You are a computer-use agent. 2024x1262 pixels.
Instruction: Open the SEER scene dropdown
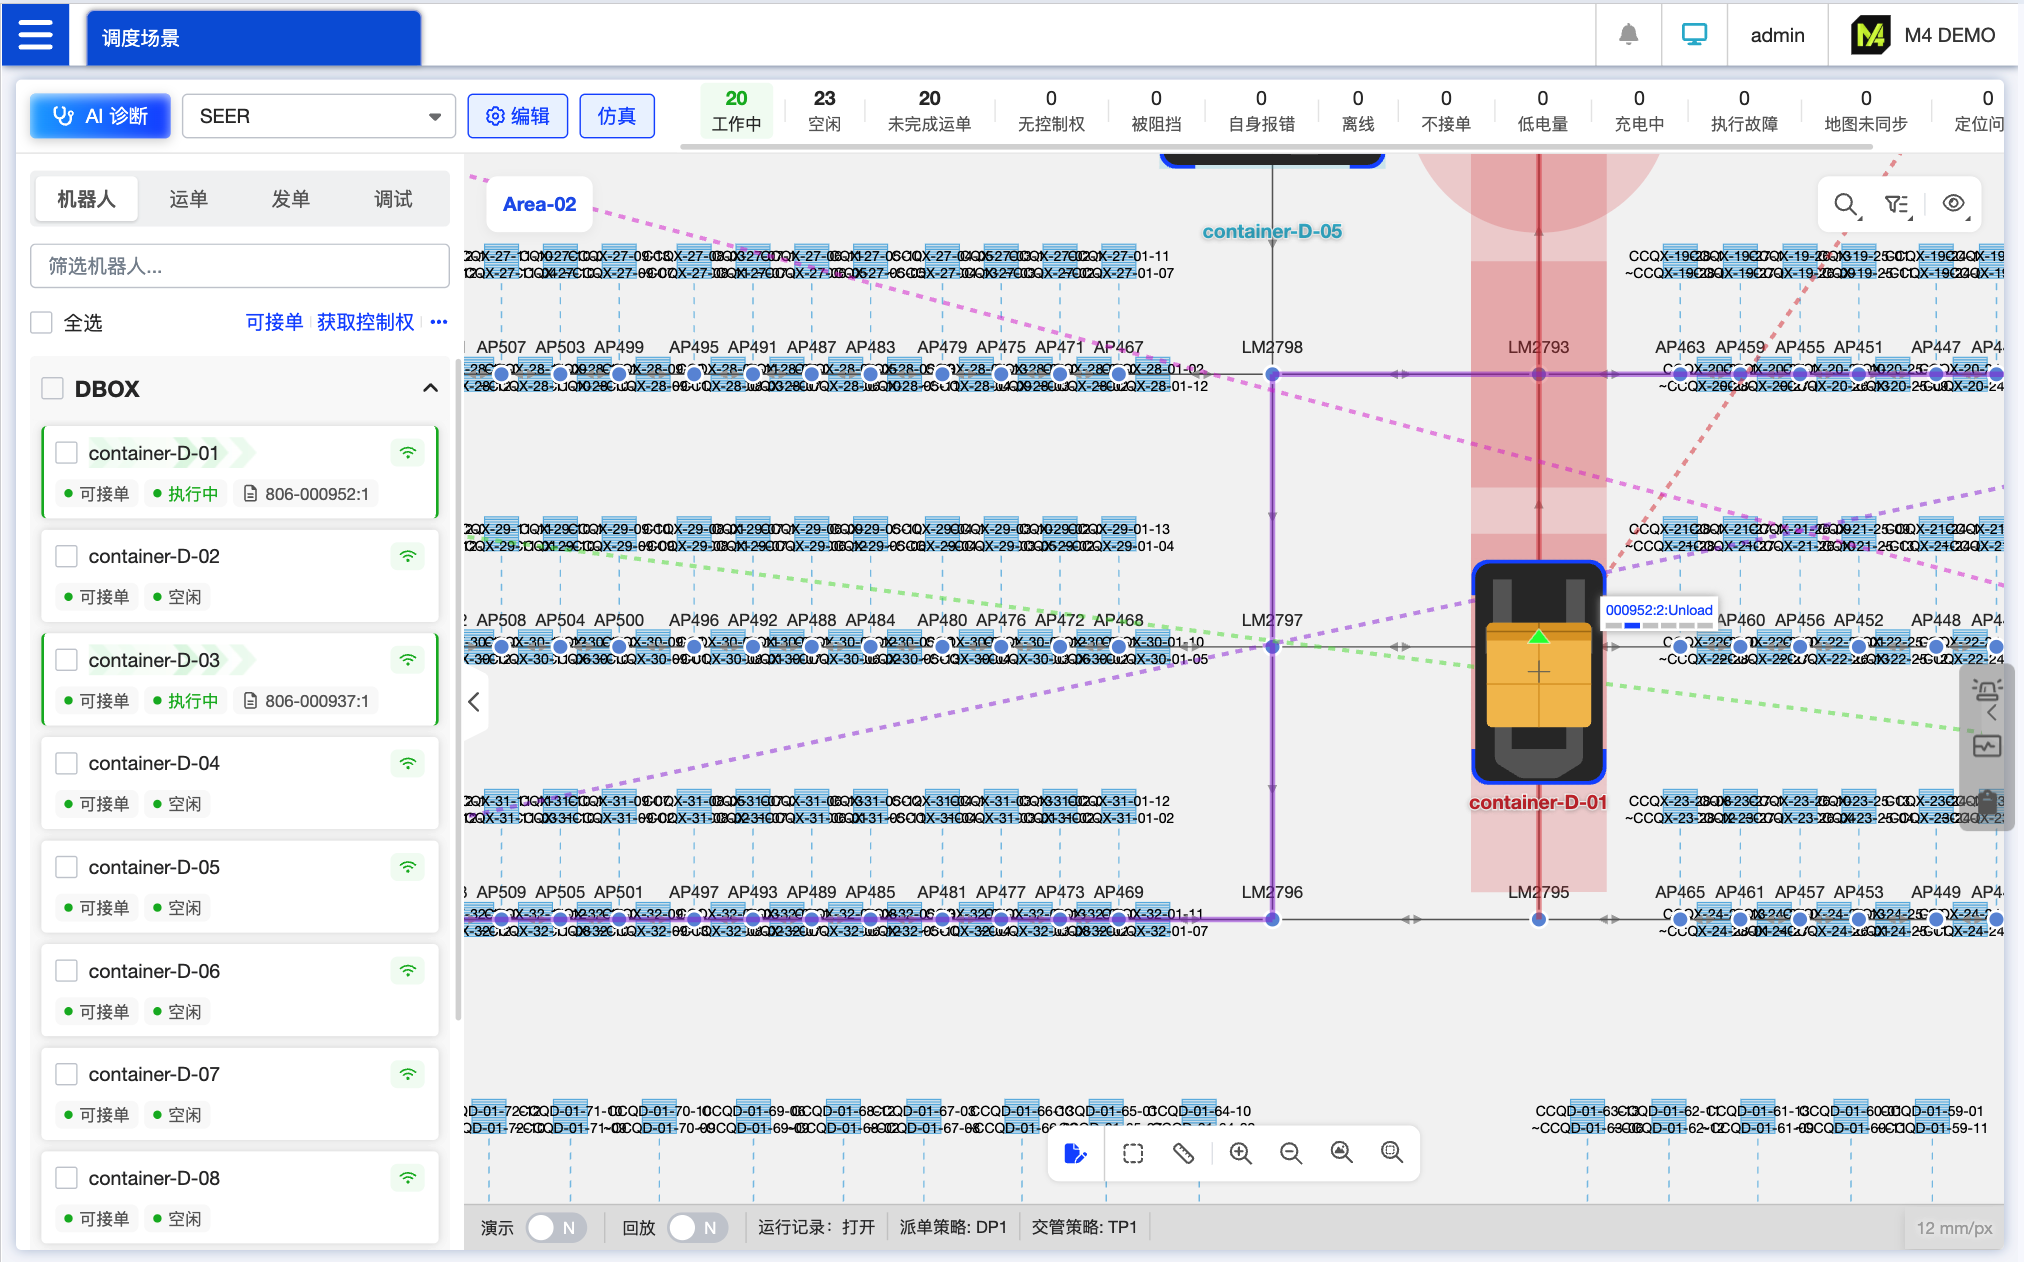click(x=319, y=116)
